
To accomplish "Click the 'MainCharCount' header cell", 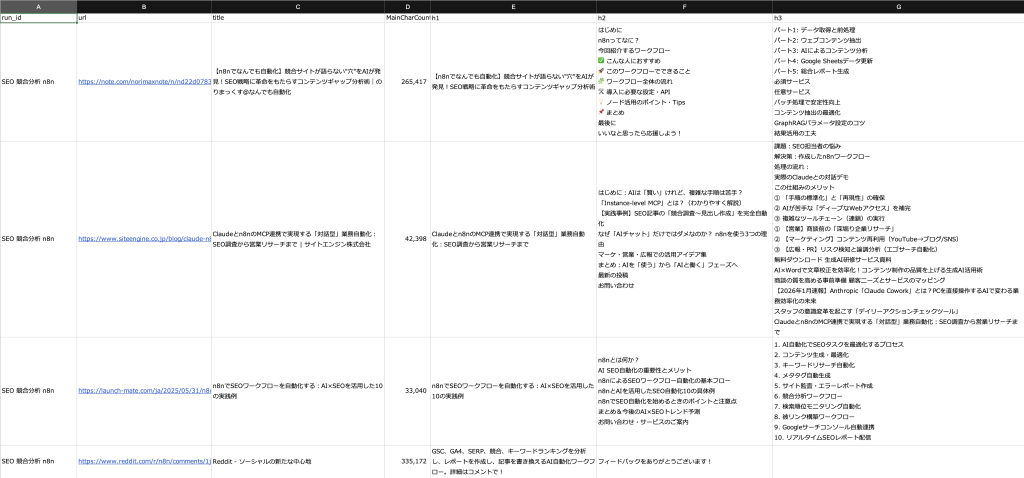I will (x=408, y=18).
